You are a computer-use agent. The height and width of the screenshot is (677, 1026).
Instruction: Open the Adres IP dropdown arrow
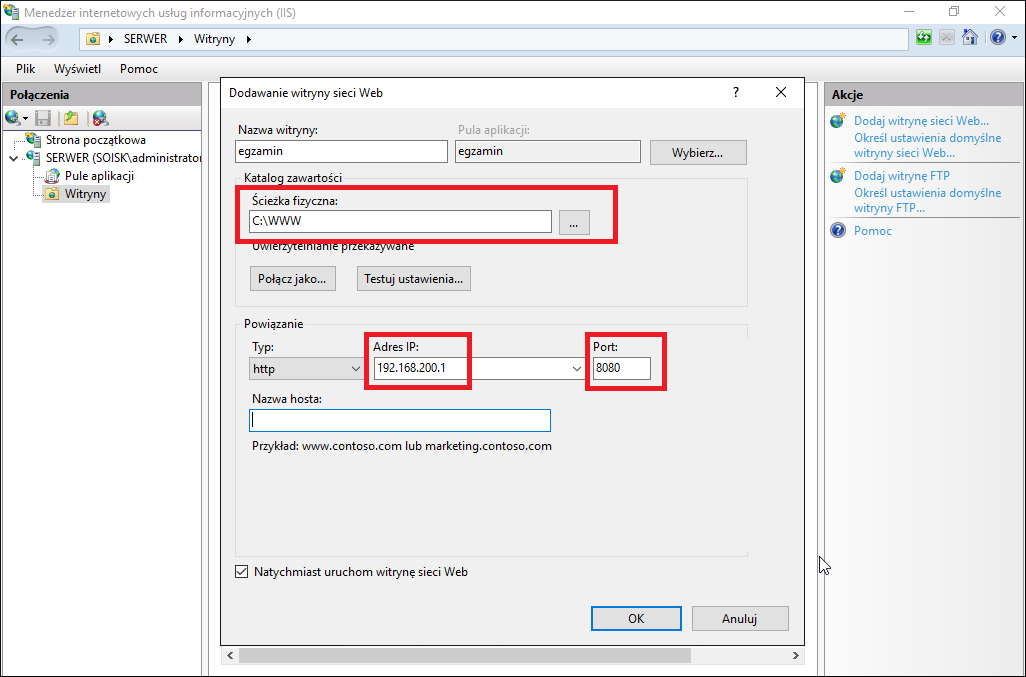point(576,369)
